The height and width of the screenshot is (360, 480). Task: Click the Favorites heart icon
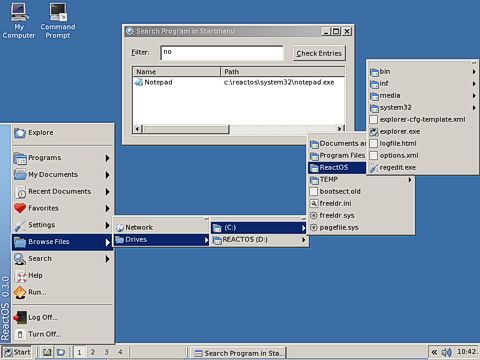coord(20,208)
